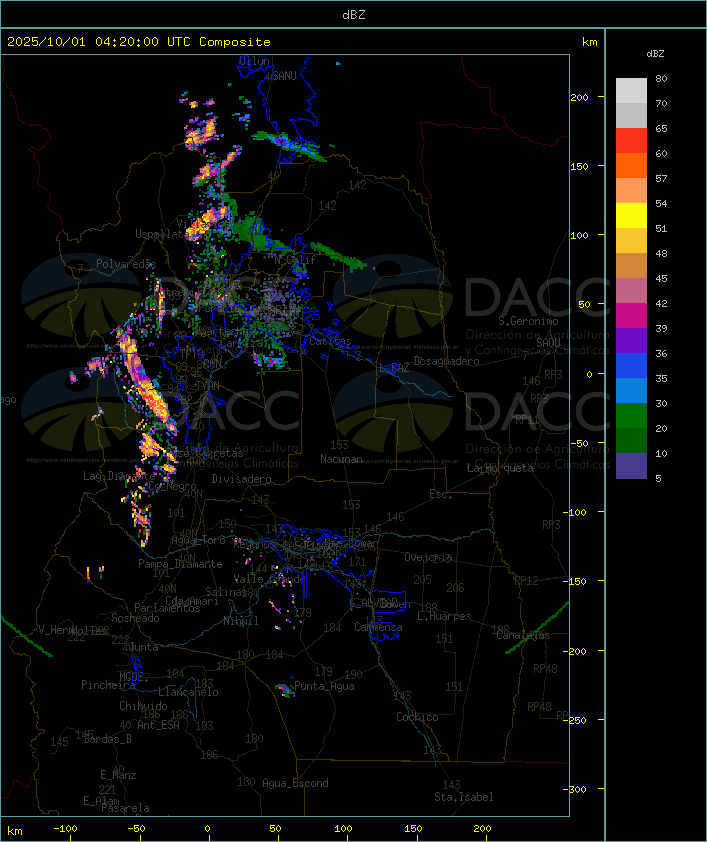This screenshot has width=707, height=842.
Task: Click the slate-blue bottom band of the legend
Action: (x=631, y=466)
